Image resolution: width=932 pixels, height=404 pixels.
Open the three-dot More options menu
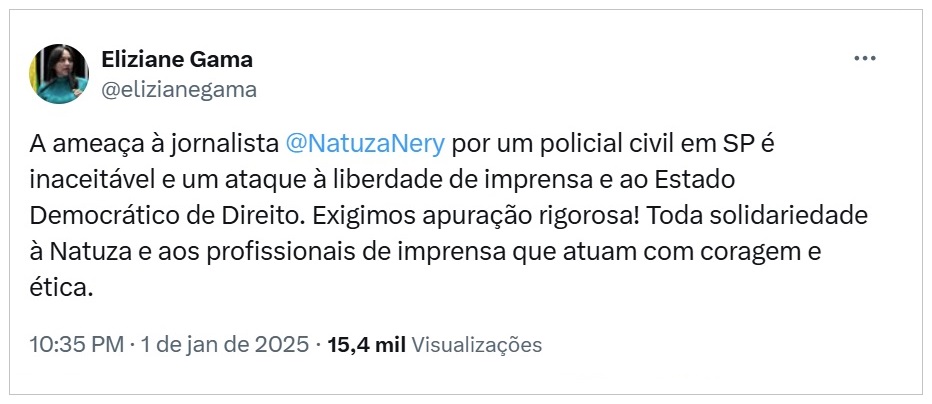(x=864, y=59)
